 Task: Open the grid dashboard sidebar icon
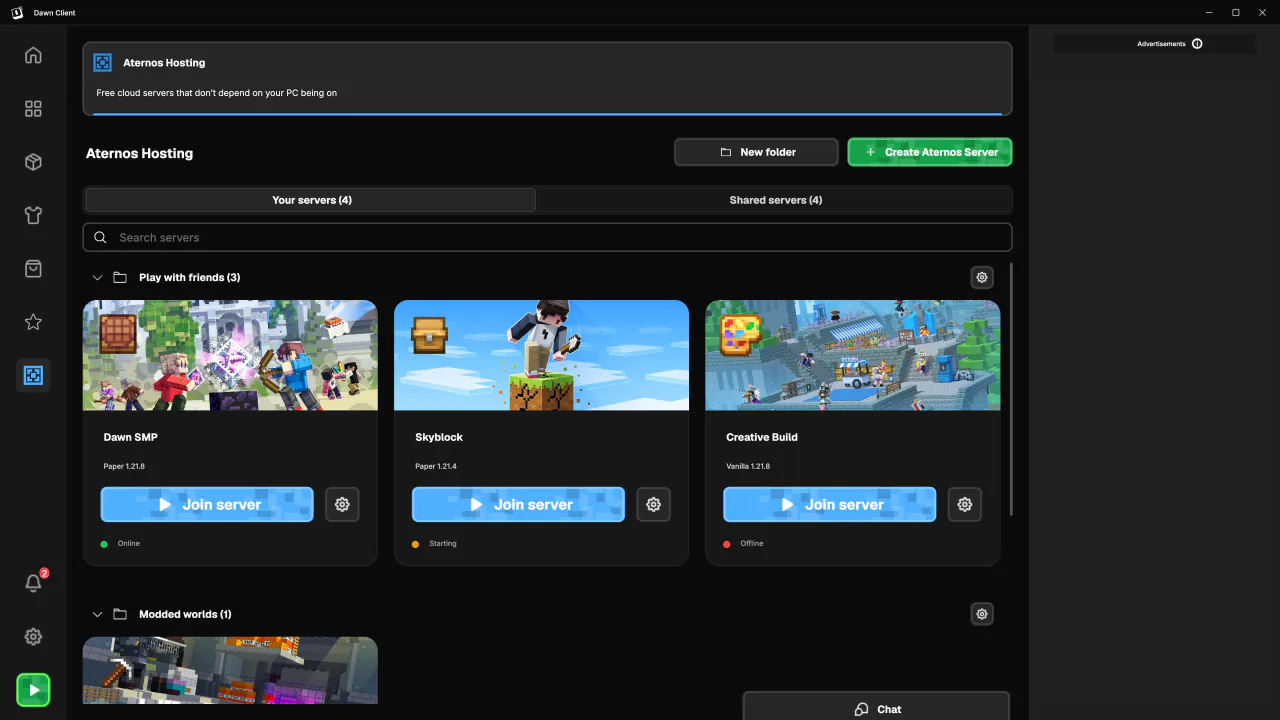[33, 108]
